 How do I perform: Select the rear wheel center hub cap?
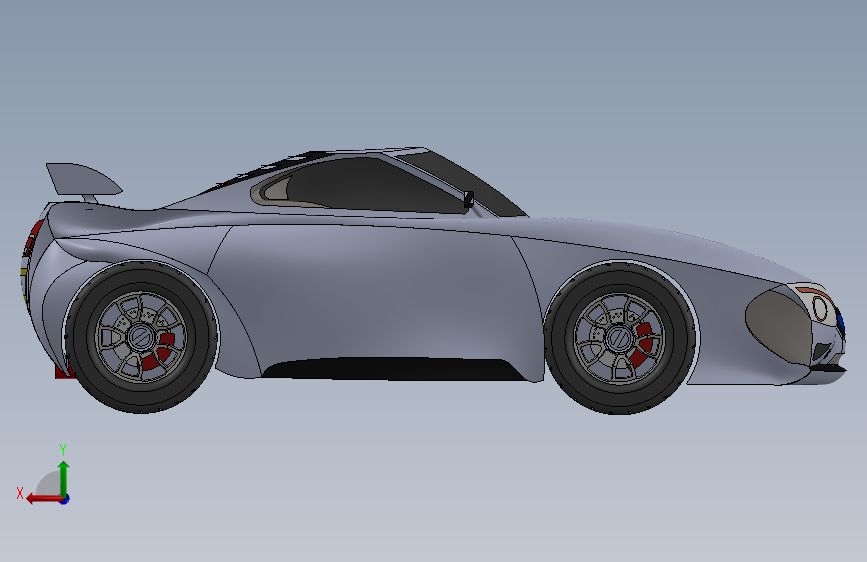tap(141, 336)
